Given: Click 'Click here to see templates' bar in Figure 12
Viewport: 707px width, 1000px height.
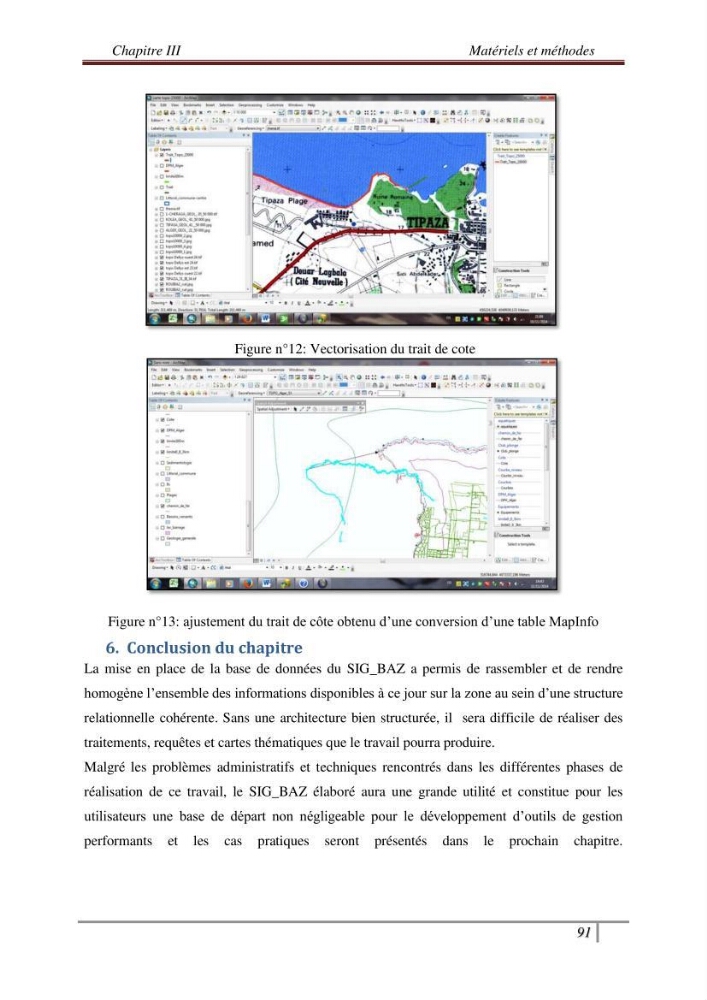Looking at the screenshot, I should [x=520, y=149].
